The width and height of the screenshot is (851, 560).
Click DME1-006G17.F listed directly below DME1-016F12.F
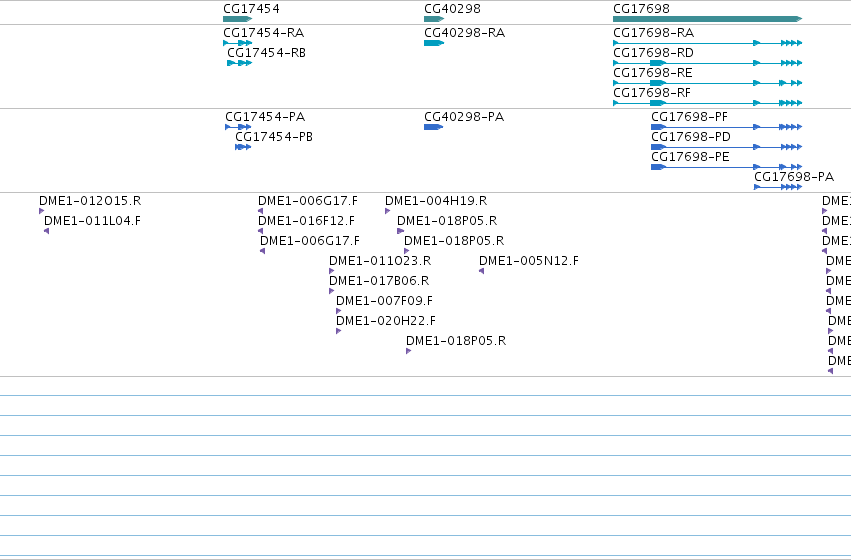pos(263,251)
